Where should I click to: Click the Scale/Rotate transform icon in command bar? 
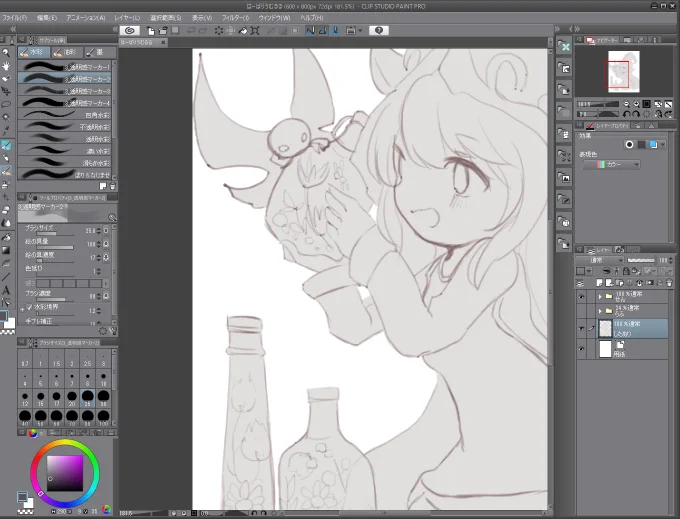[255, 30]
